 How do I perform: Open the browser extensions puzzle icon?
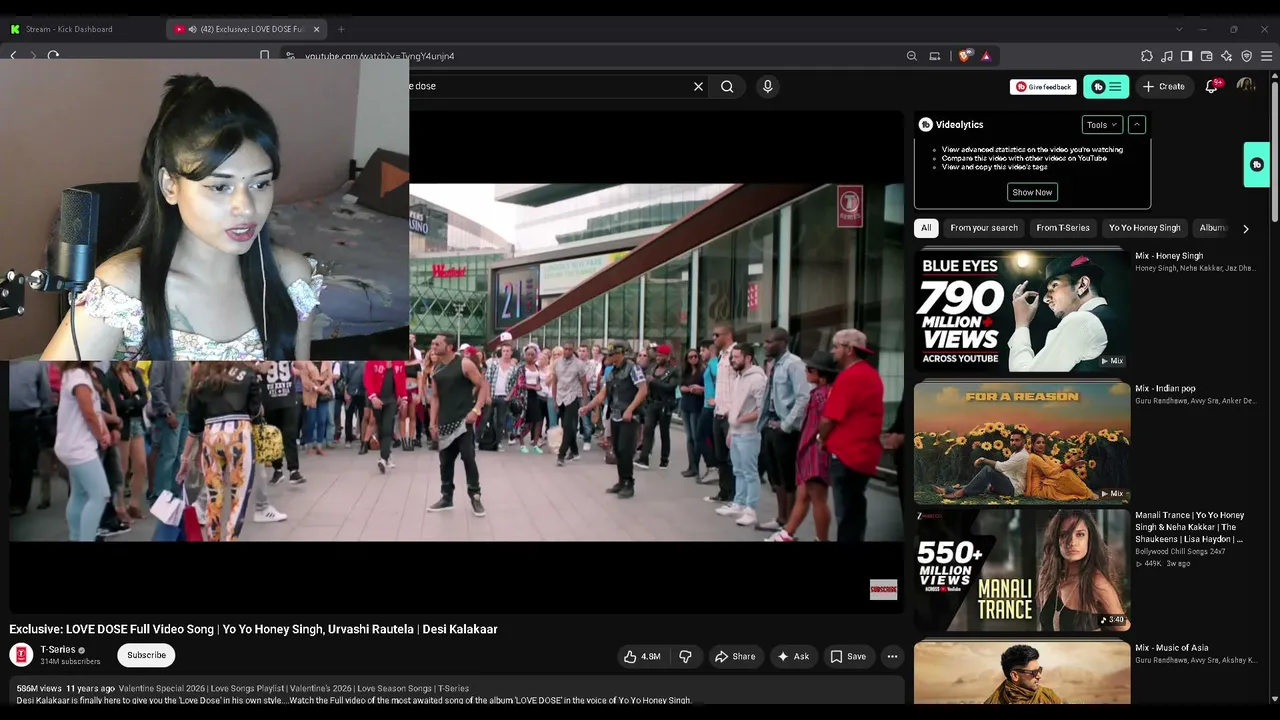[x=1147, y=56]
